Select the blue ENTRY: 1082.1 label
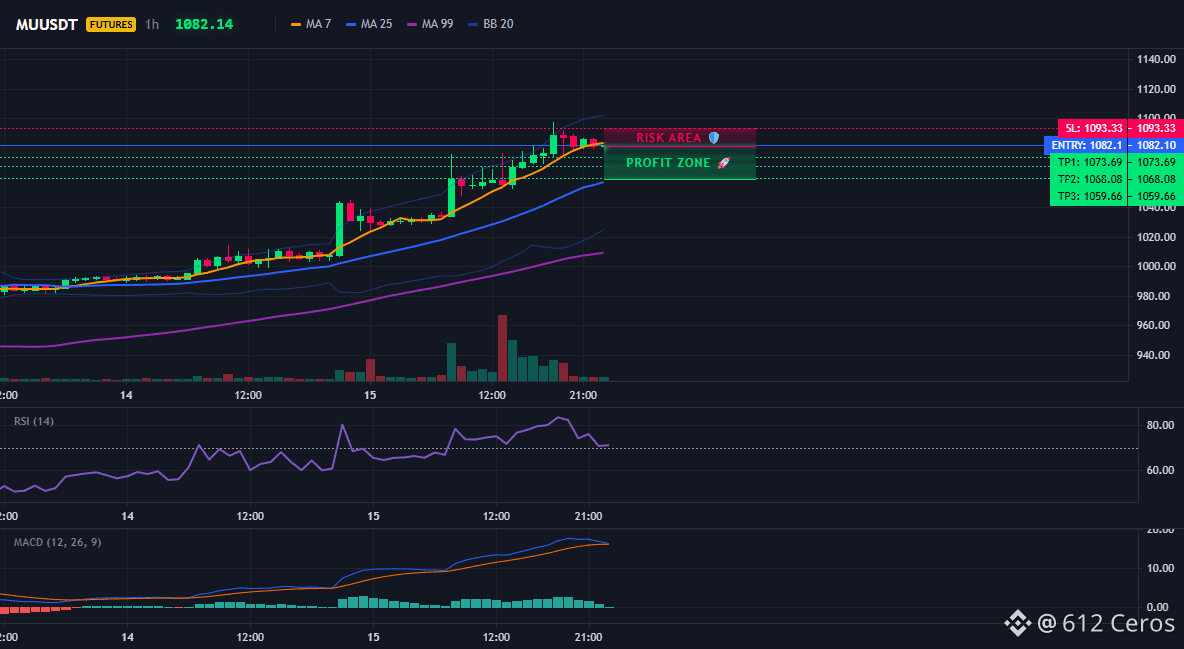 tap(1086, 145)
